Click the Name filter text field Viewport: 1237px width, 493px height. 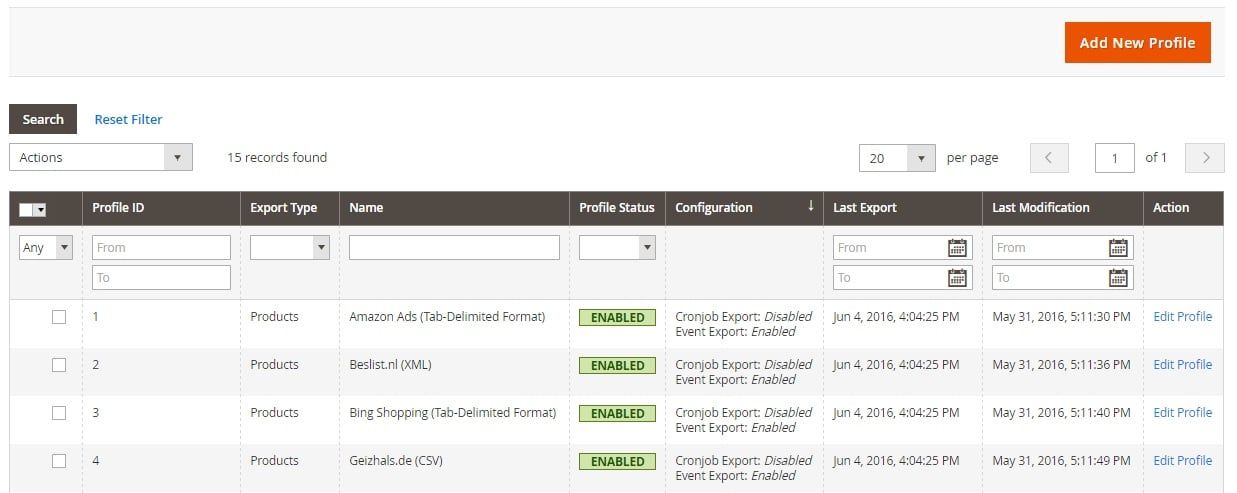tap(454, 247)
